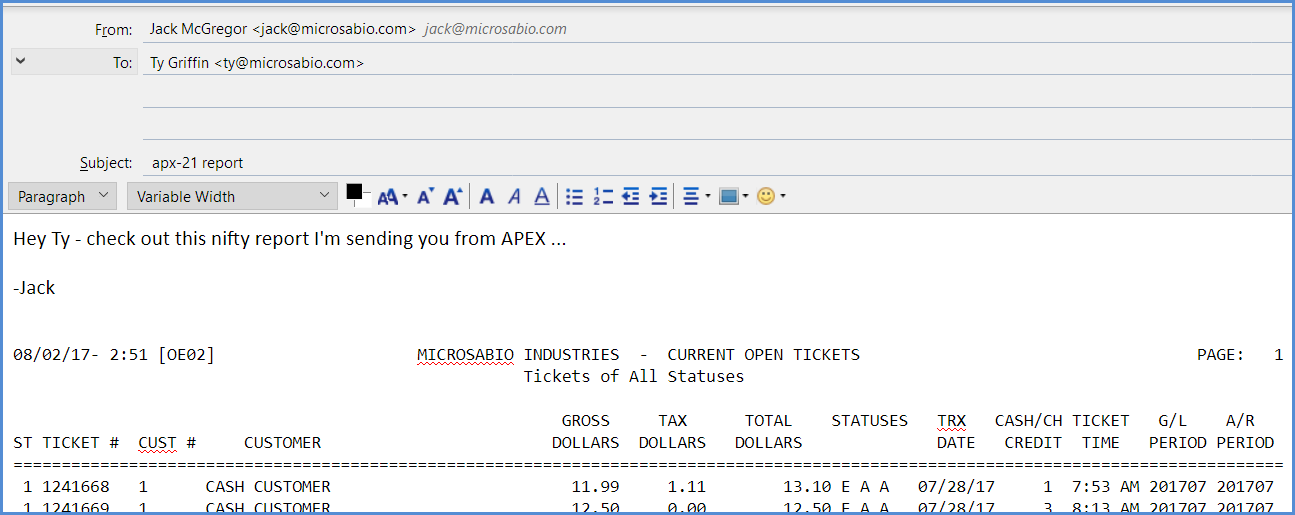
Task: Open the Variable Width font dropdown
Action: pyautogui.click(x=232, y=197)
